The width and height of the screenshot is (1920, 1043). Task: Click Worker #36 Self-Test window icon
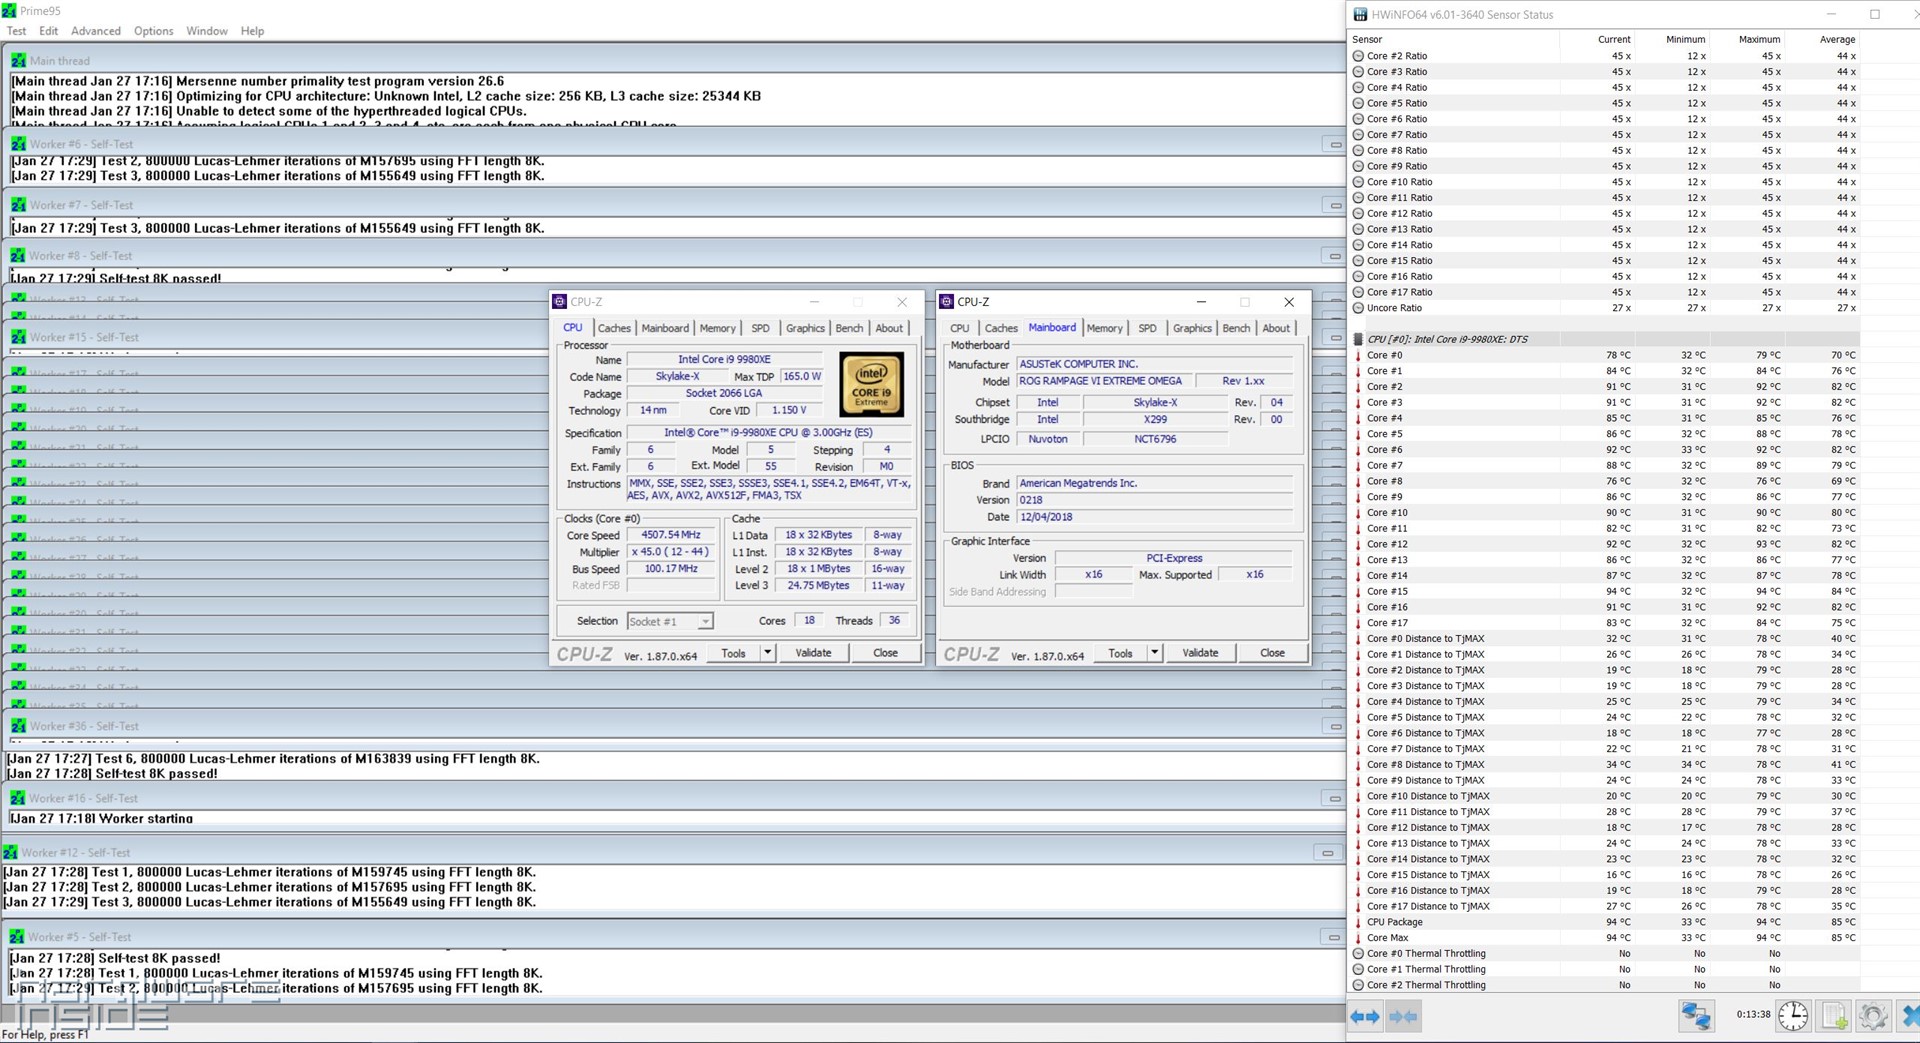18,726
